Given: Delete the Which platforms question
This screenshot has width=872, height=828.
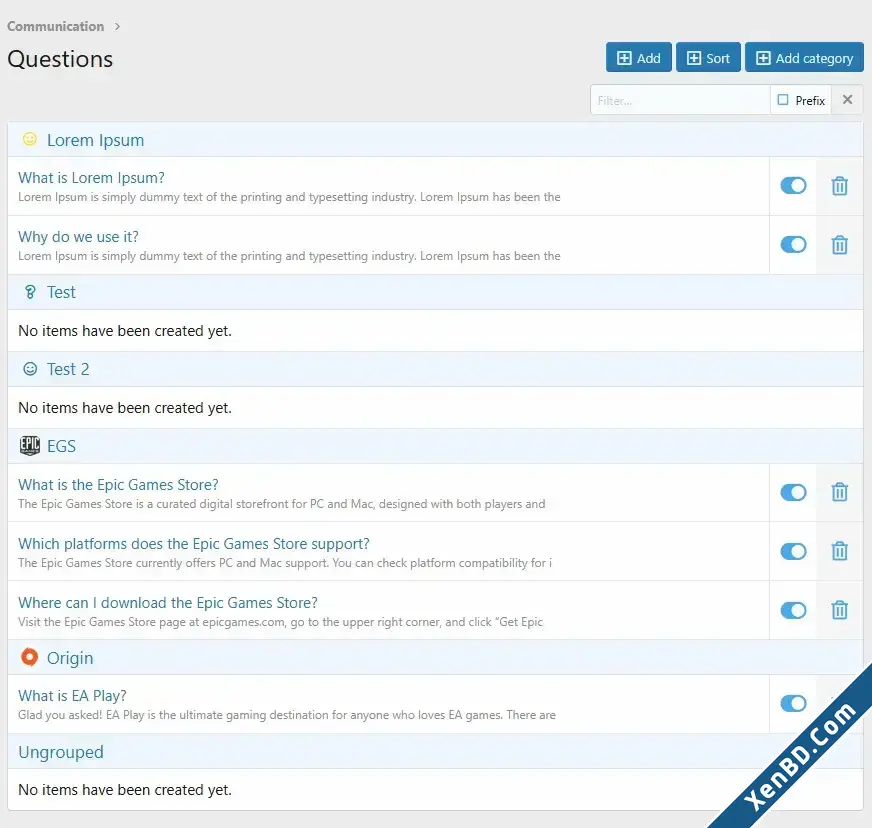Looking at the screenshot, I should tap(839, 551).
